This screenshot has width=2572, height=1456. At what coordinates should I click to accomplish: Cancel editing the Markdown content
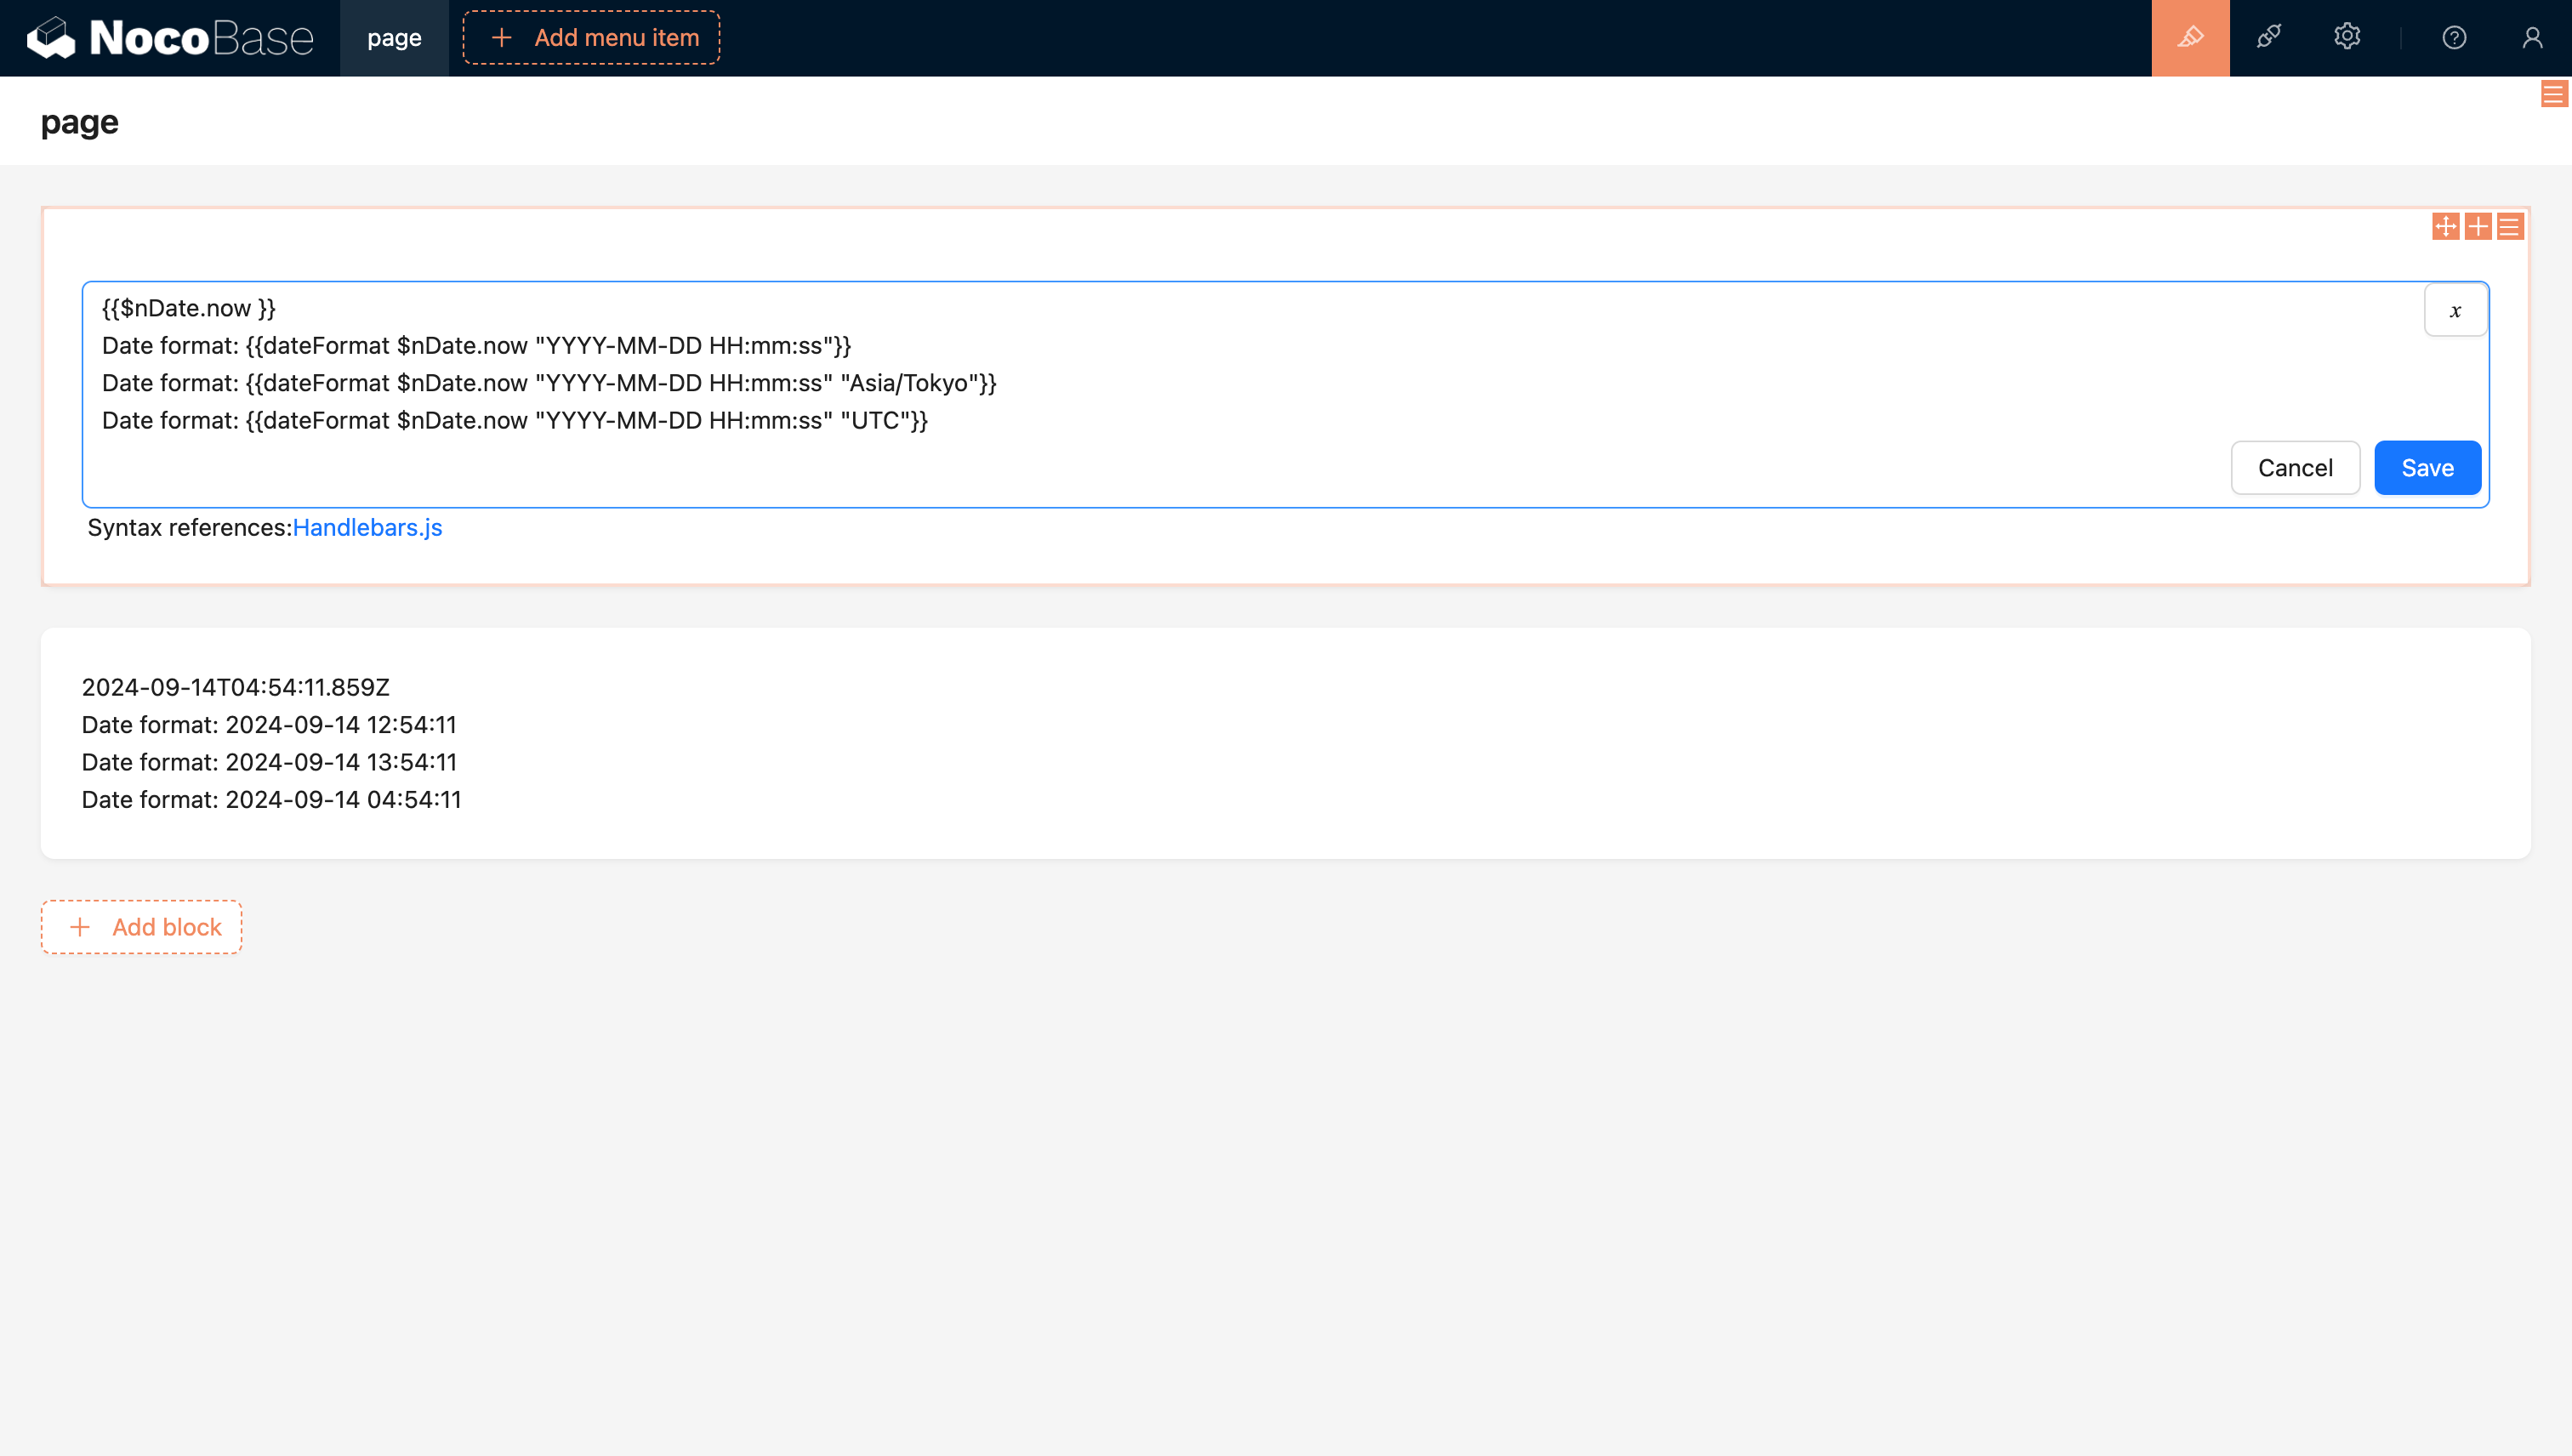2295,467
